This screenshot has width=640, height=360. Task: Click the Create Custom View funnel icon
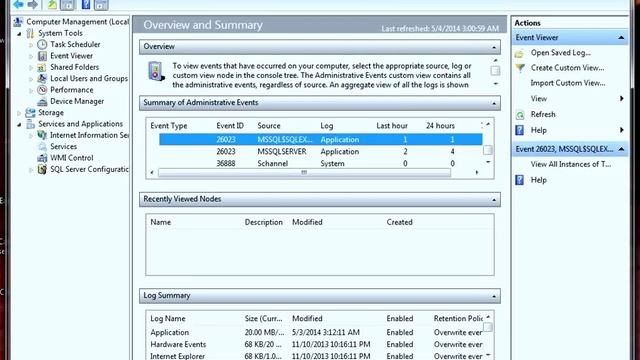tap(520, 68)
